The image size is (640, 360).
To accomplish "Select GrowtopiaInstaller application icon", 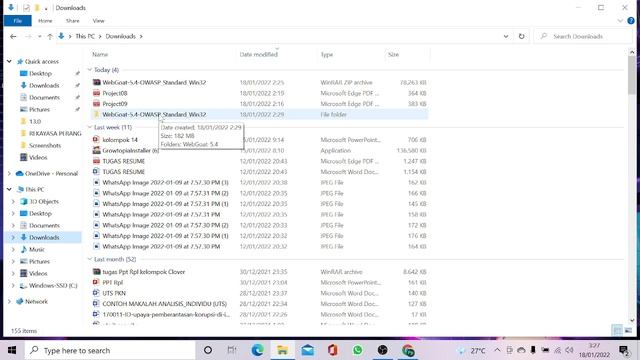I will pyautogui.click(x=96, y=150).
